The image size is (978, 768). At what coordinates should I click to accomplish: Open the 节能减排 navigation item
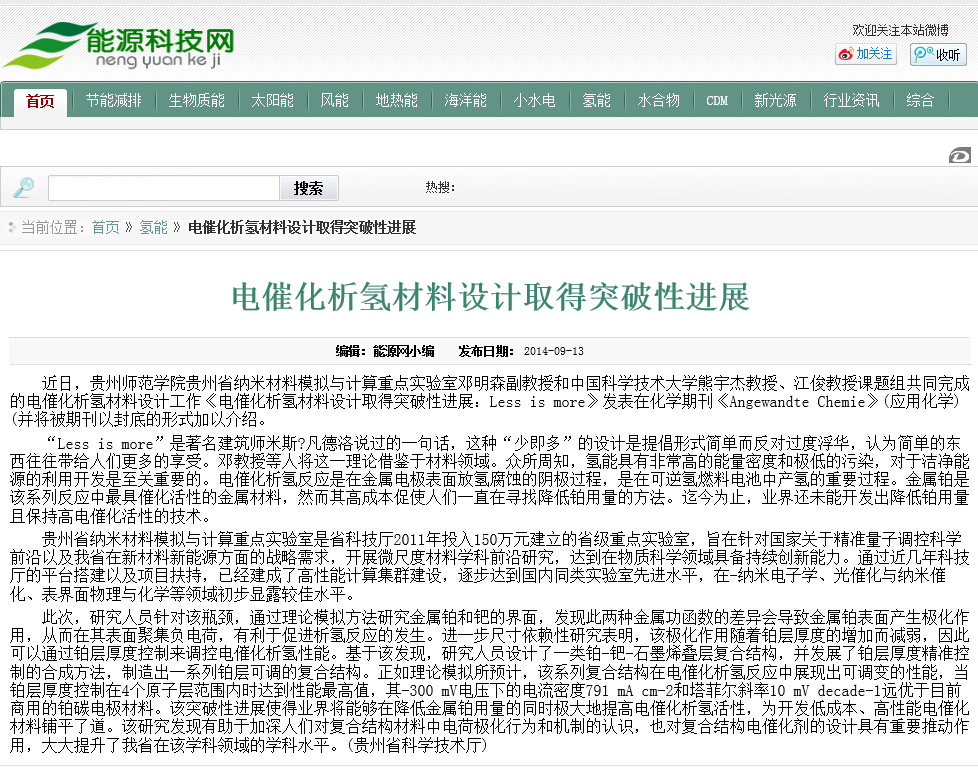click(x=114, y=100)
